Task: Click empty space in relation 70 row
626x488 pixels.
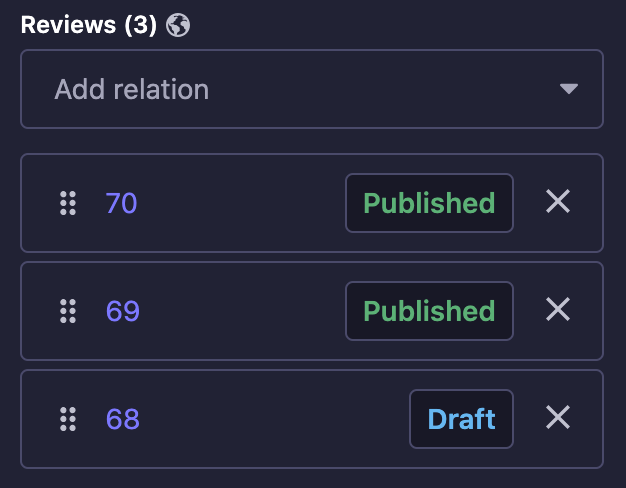Action: (240, 203)
